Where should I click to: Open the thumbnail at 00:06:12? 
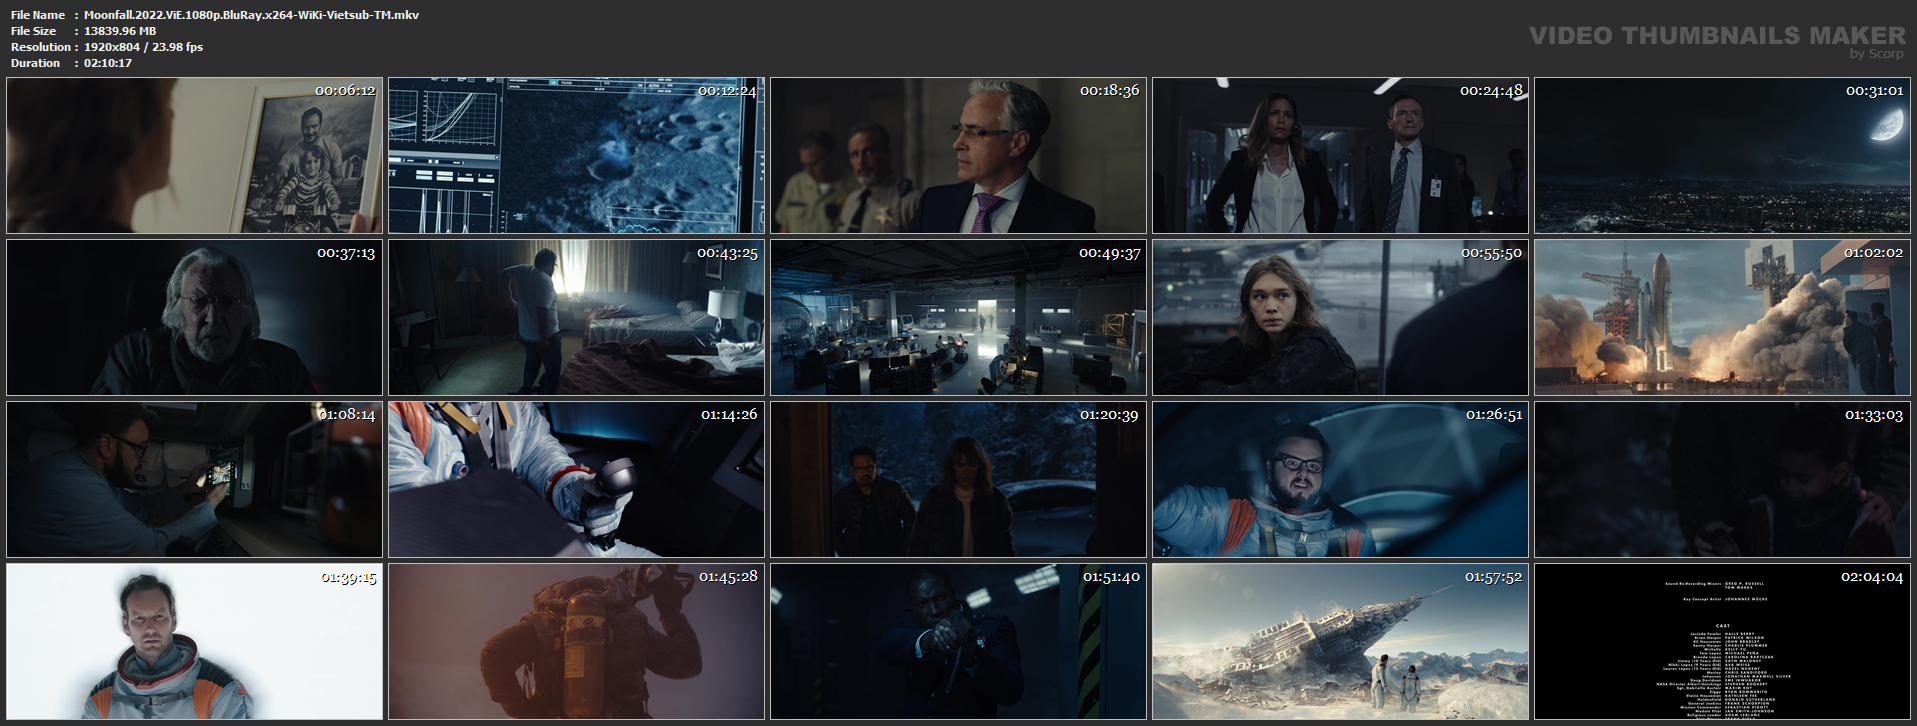click(x=194, y=156)
